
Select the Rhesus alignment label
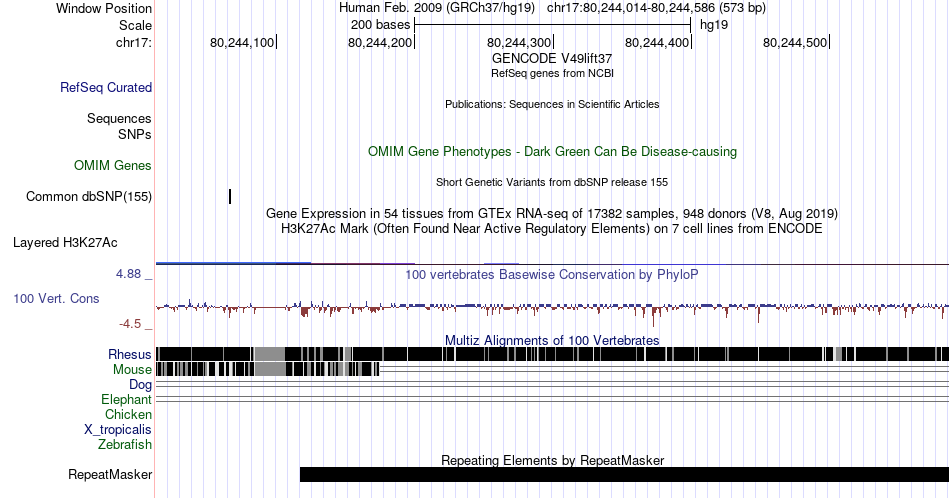[x=130, y=354]
